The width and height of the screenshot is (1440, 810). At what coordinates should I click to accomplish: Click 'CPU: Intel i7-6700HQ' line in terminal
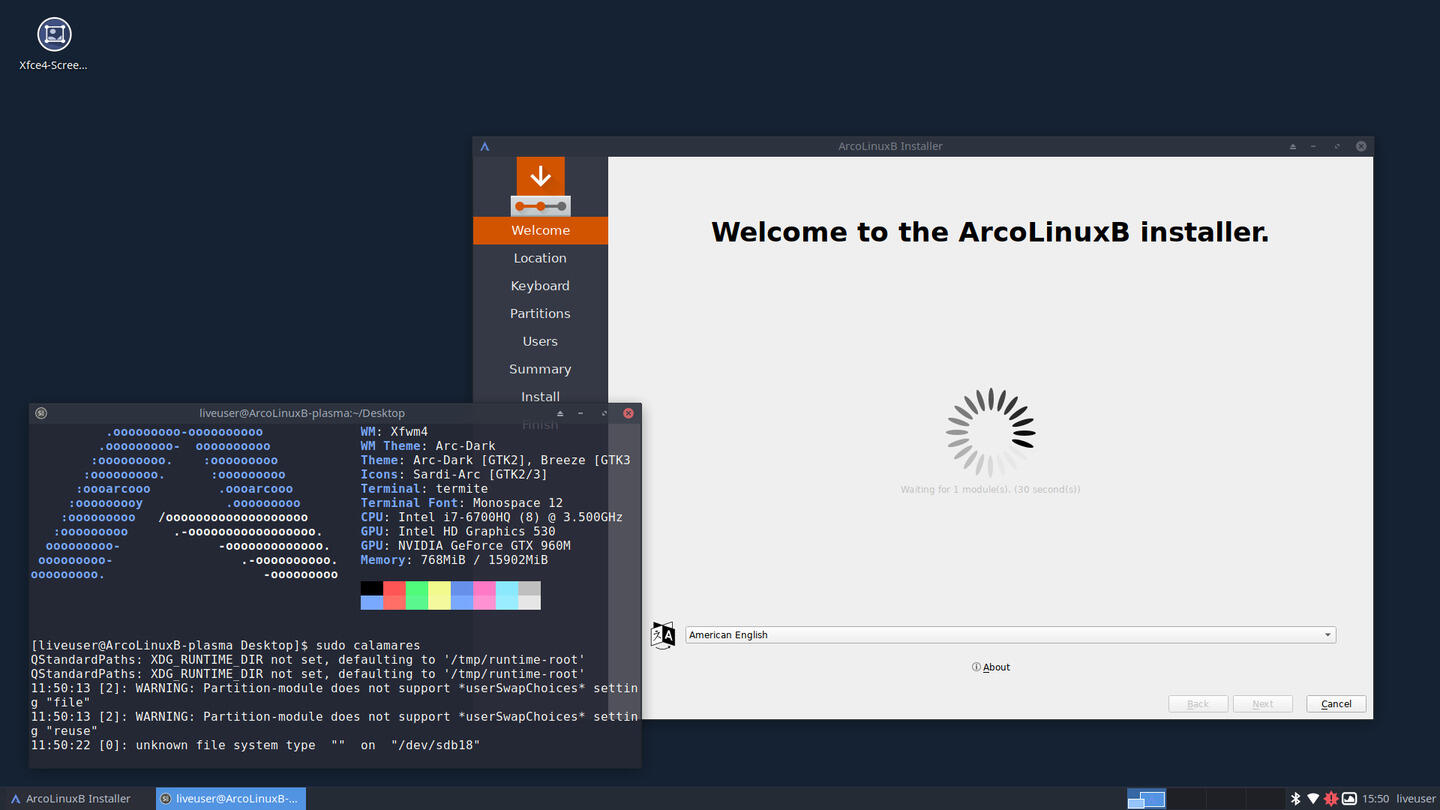click(492, 517)
